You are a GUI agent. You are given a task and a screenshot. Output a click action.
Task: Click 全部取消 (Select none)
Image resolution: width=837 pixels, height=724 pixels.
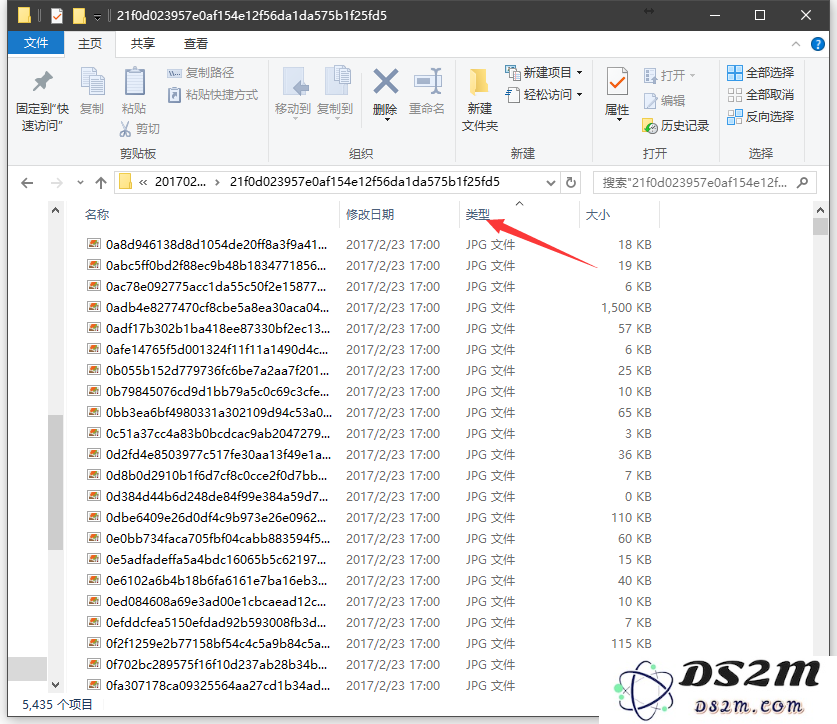click(760, 95)
